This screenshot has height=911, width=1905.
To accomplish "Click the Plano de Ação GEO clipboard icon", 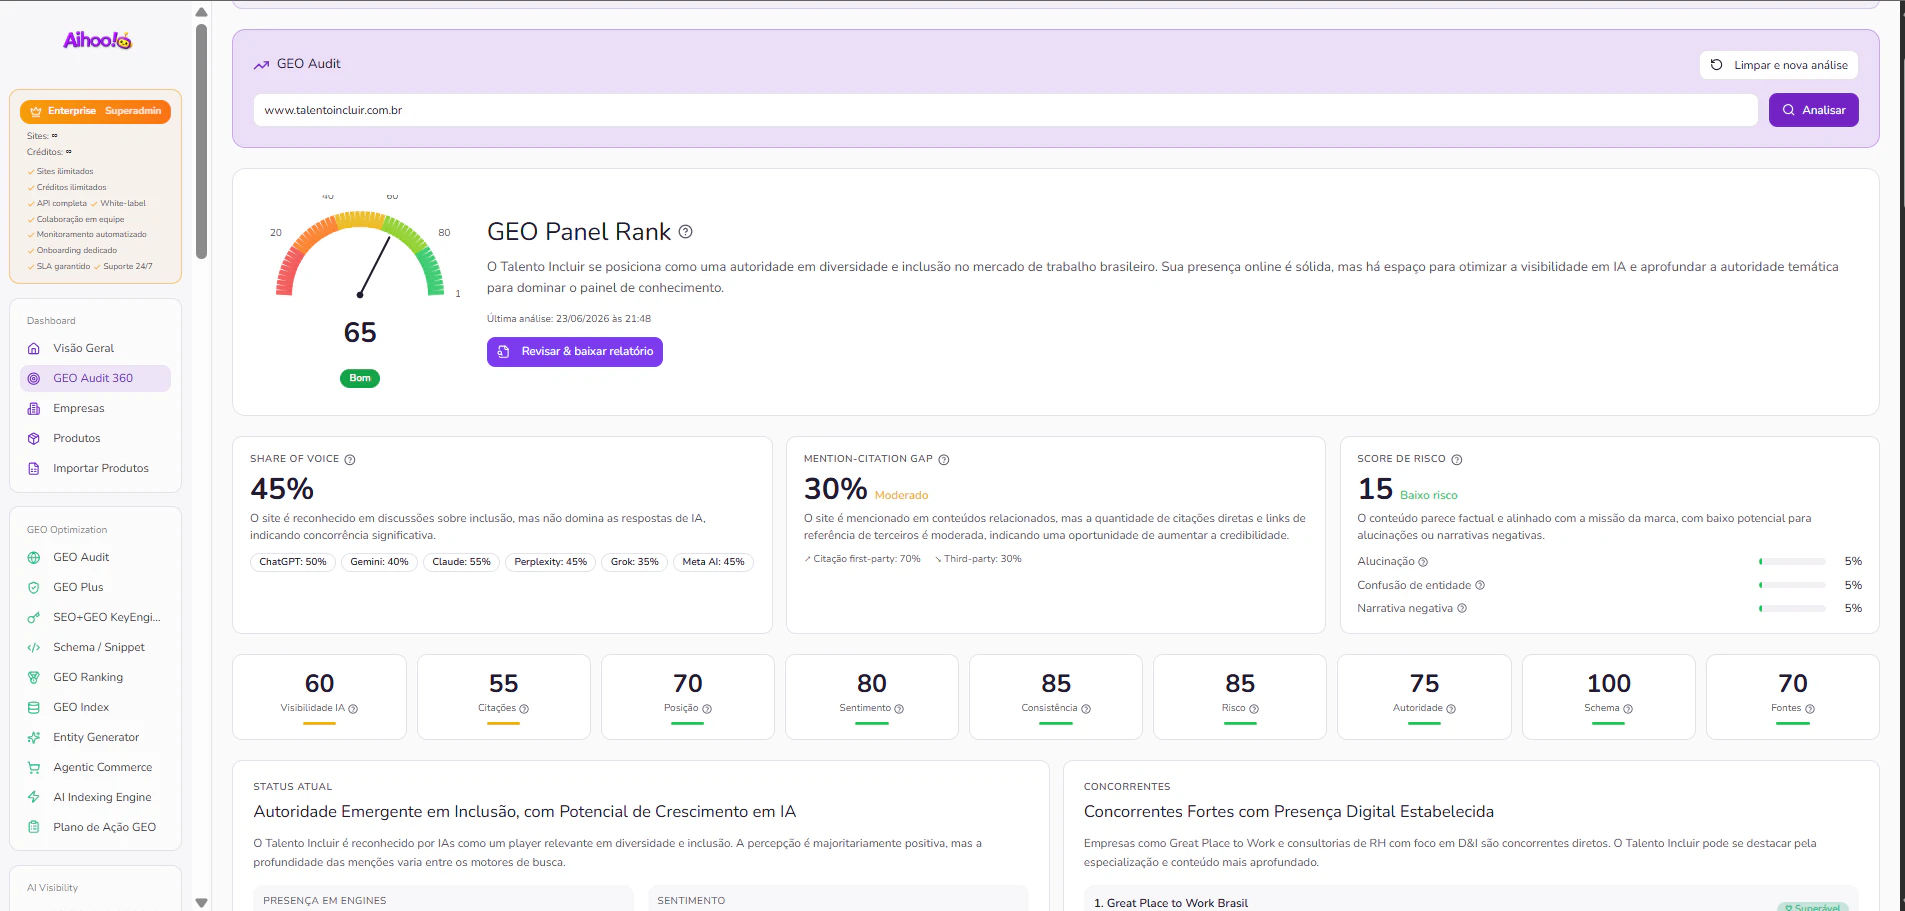I will pos(34,827).
